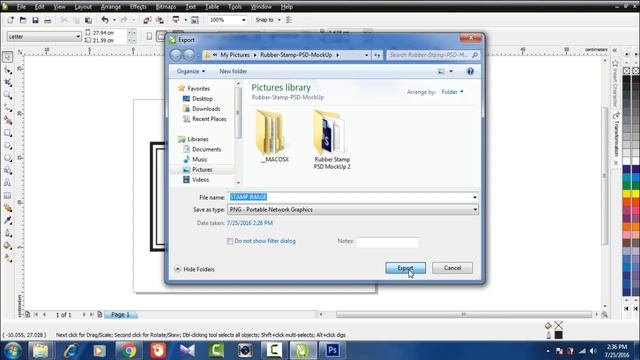The width and height of the screenshot is (640, 360).
Task: Click the no-color X swatch atop palette
Action: 627,71
